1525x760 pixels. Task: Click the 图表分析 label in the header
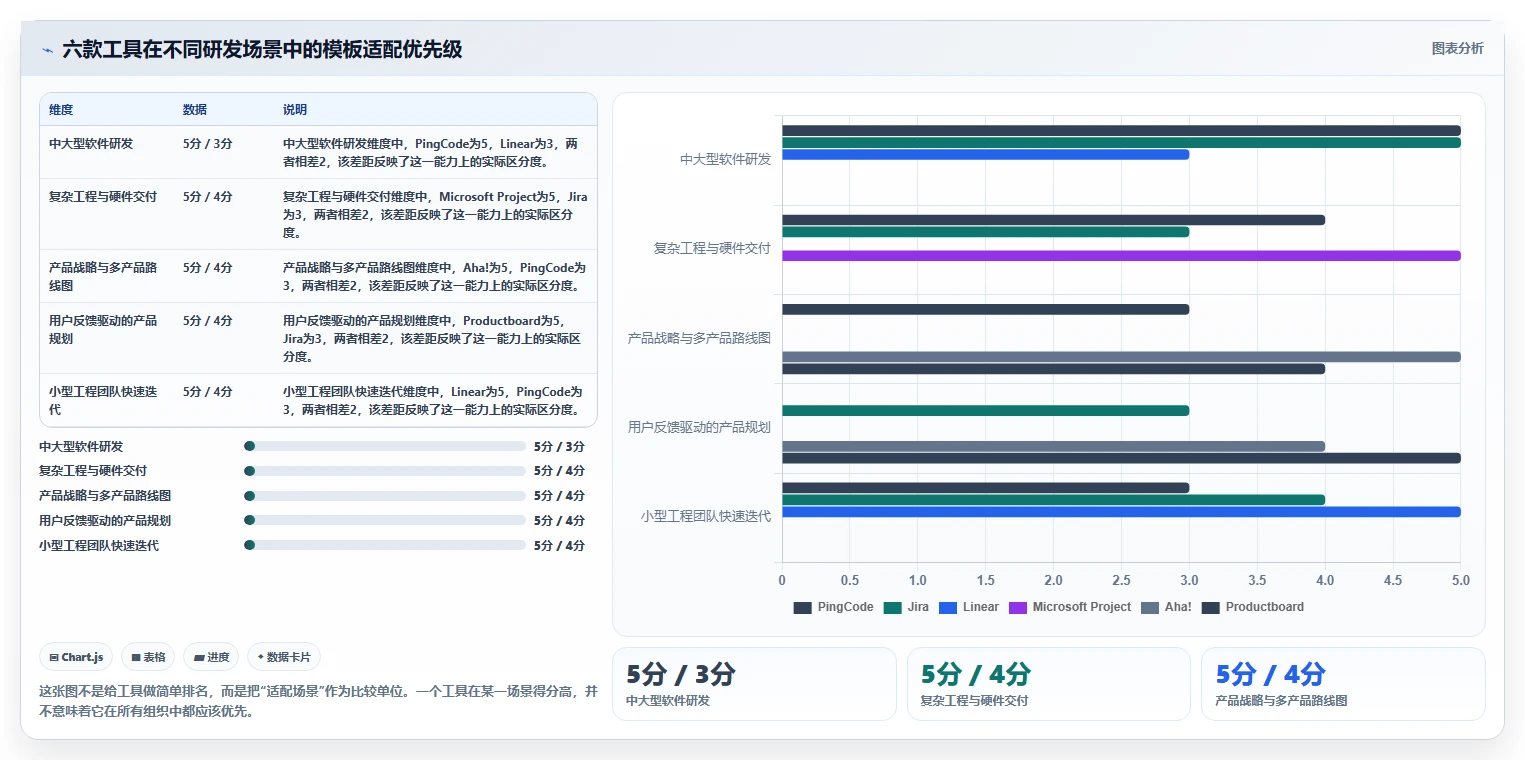click(1457, 48)
